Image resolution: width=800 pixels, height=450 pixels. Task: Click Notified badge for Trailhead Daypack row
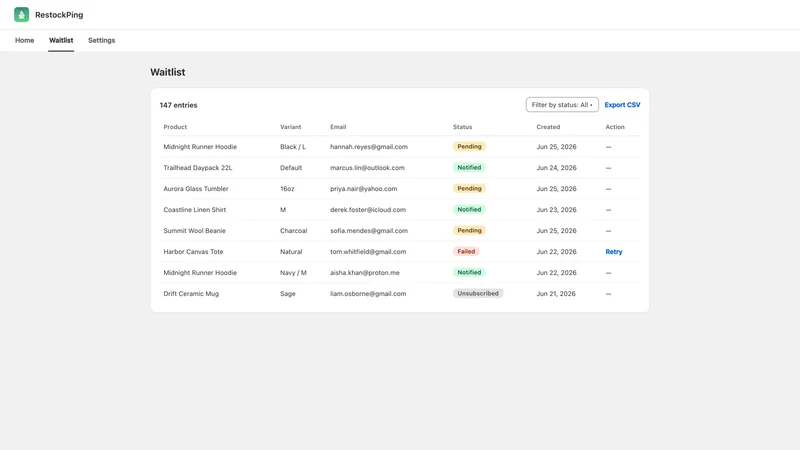469,167
